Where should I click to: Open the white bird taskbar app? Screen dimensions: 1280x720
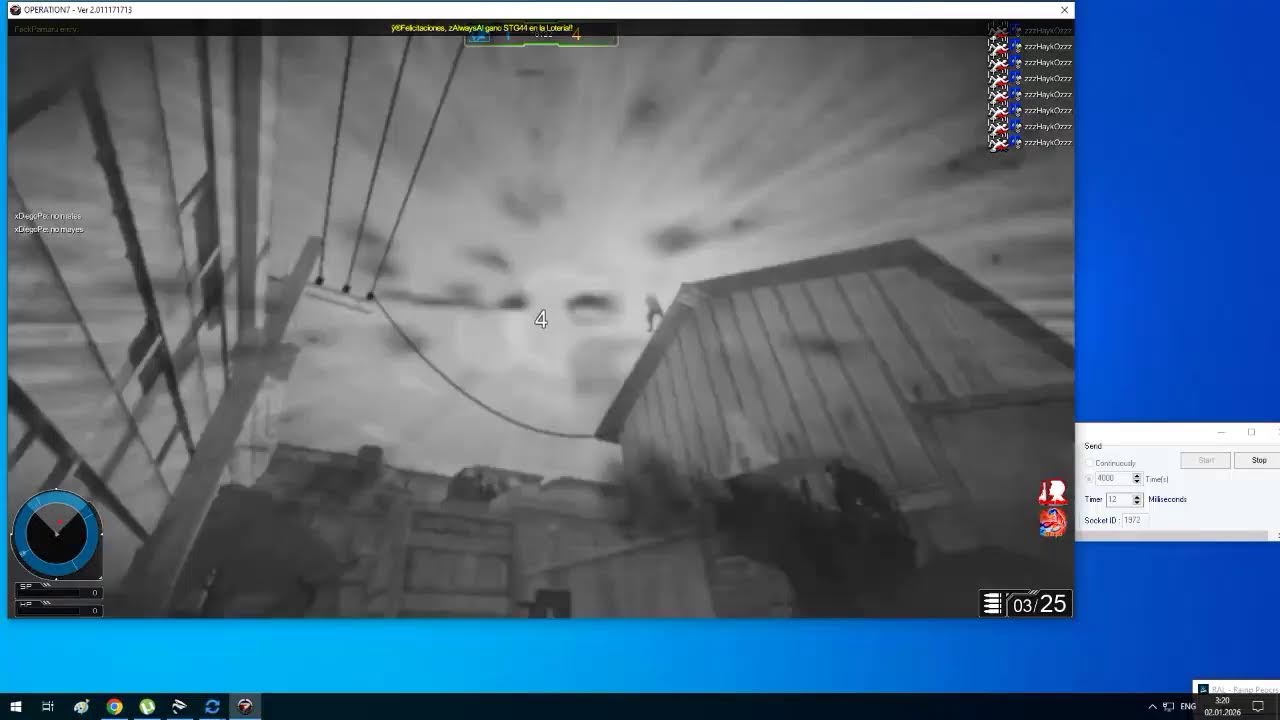180,706
